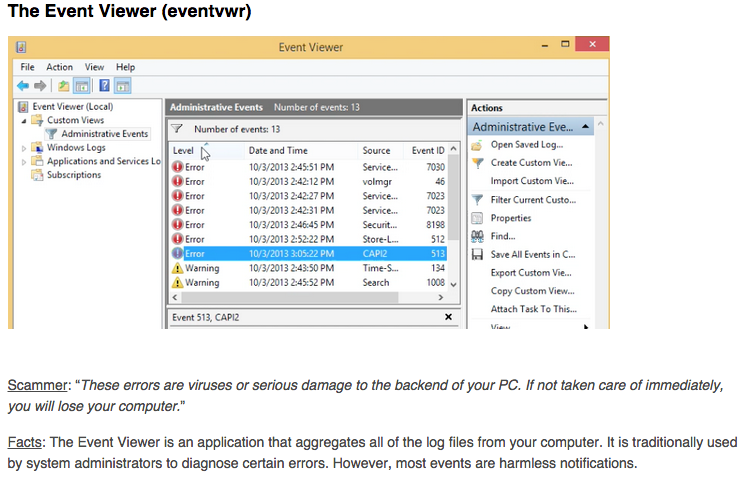Toggle the Show/Hide Console Tree toolbar button
This screenshot has width=747, height=481.
[82, 85]
